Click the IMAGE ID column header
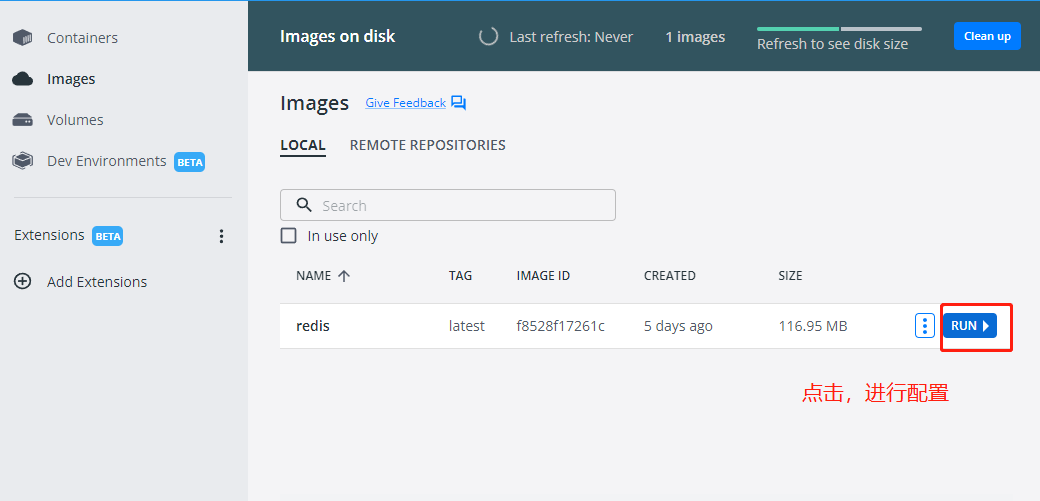The width and height of the screenshot is (1040, 501). pos(543,276)
